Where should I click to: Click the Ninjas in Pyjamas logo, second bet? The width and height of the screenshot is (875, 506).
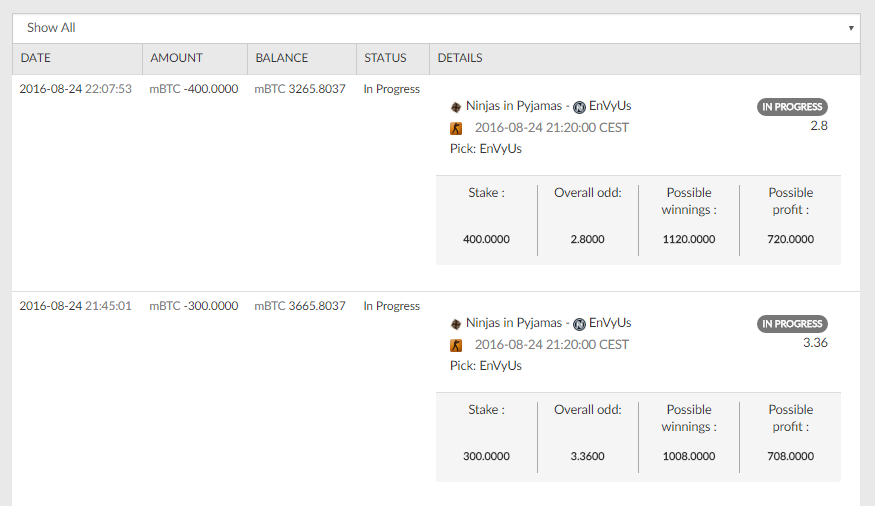(456, 324)
